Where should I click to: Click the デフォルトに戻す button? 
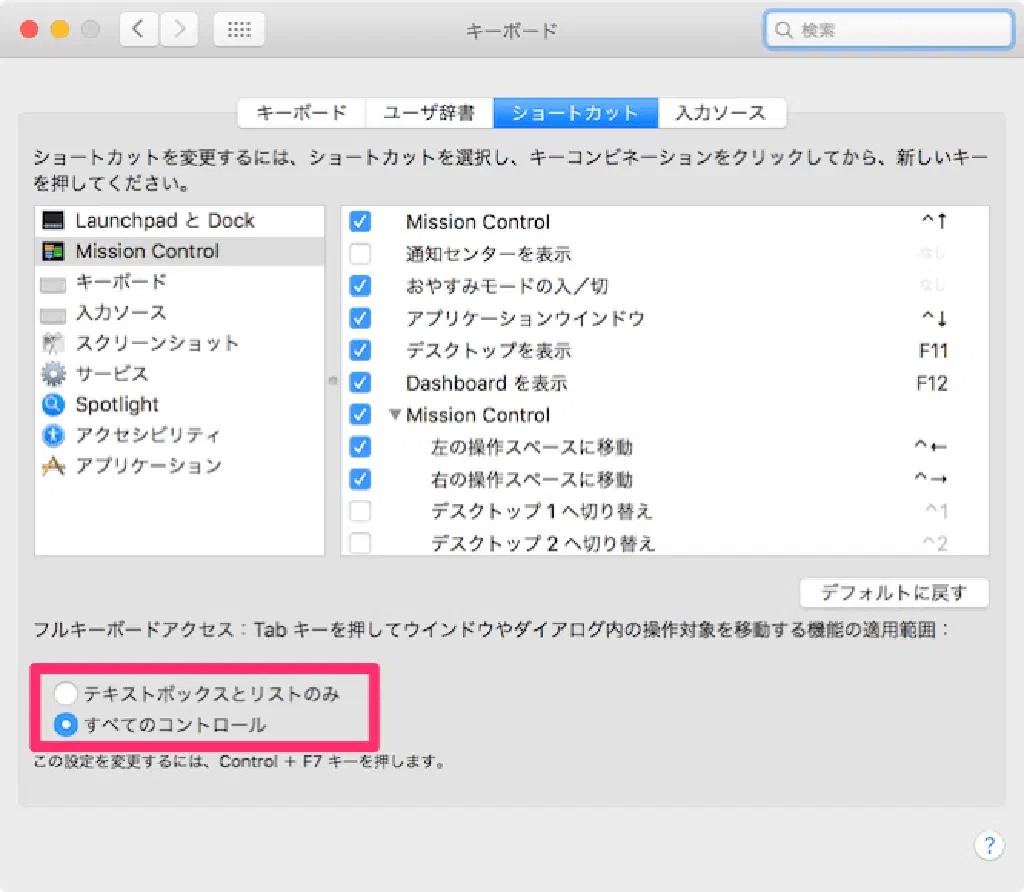pyautogui.click(x=894, y=593)
